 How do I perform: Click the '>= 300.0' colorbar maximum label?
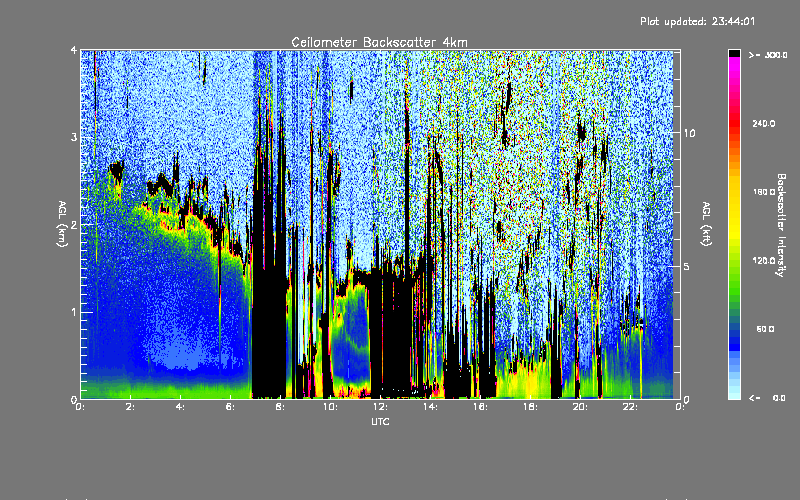click(768, 55)
